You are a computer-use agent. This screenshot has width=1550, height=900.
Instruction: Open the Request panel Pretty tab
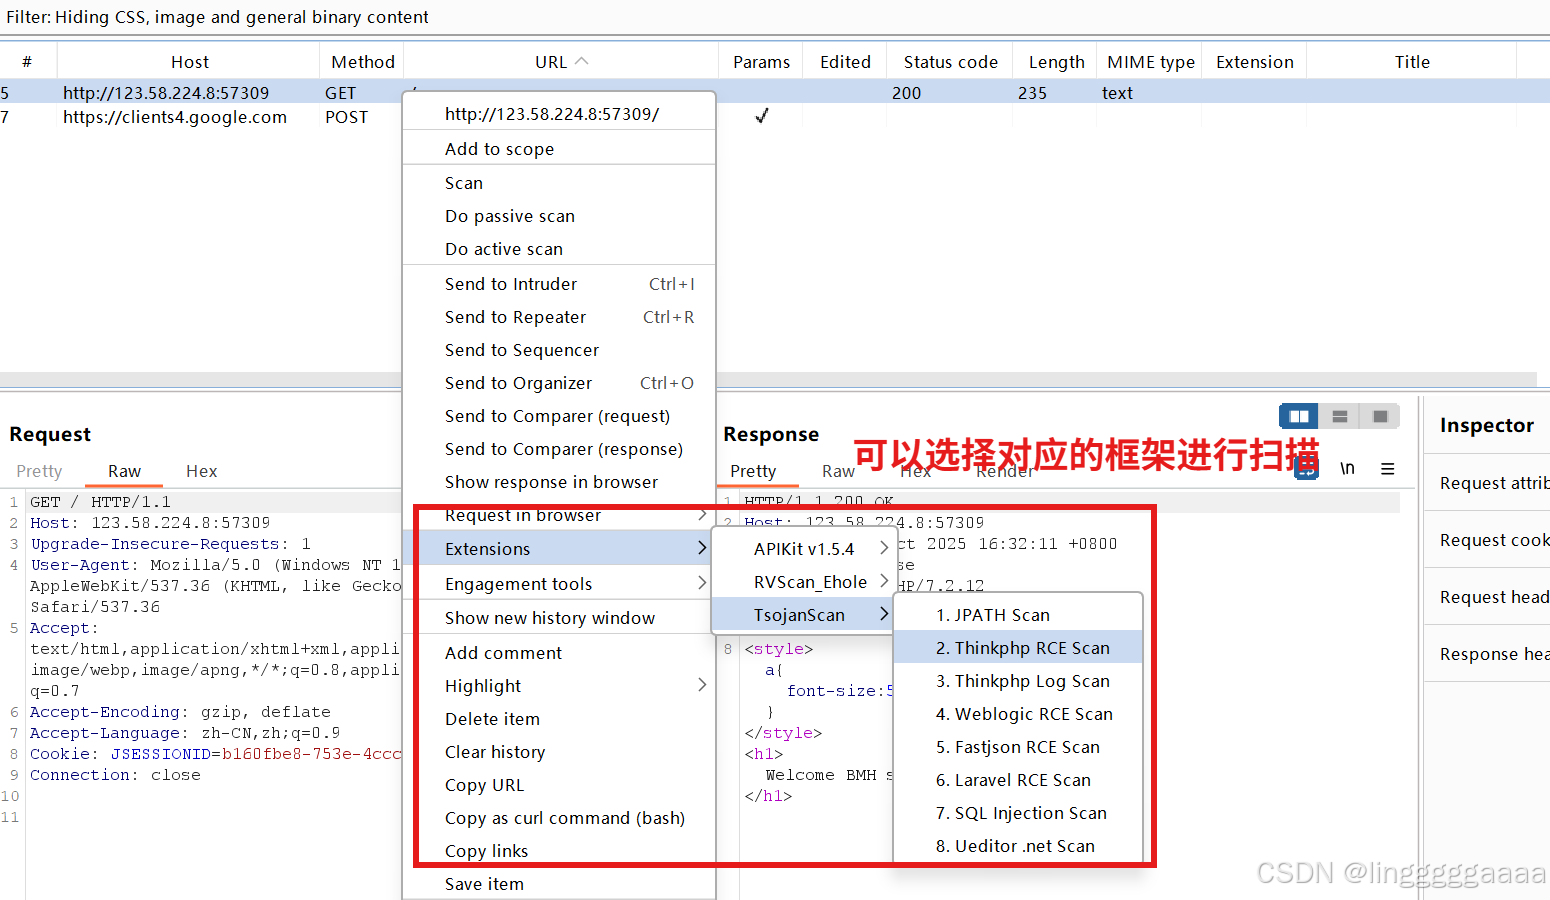(x=39, y=471)
